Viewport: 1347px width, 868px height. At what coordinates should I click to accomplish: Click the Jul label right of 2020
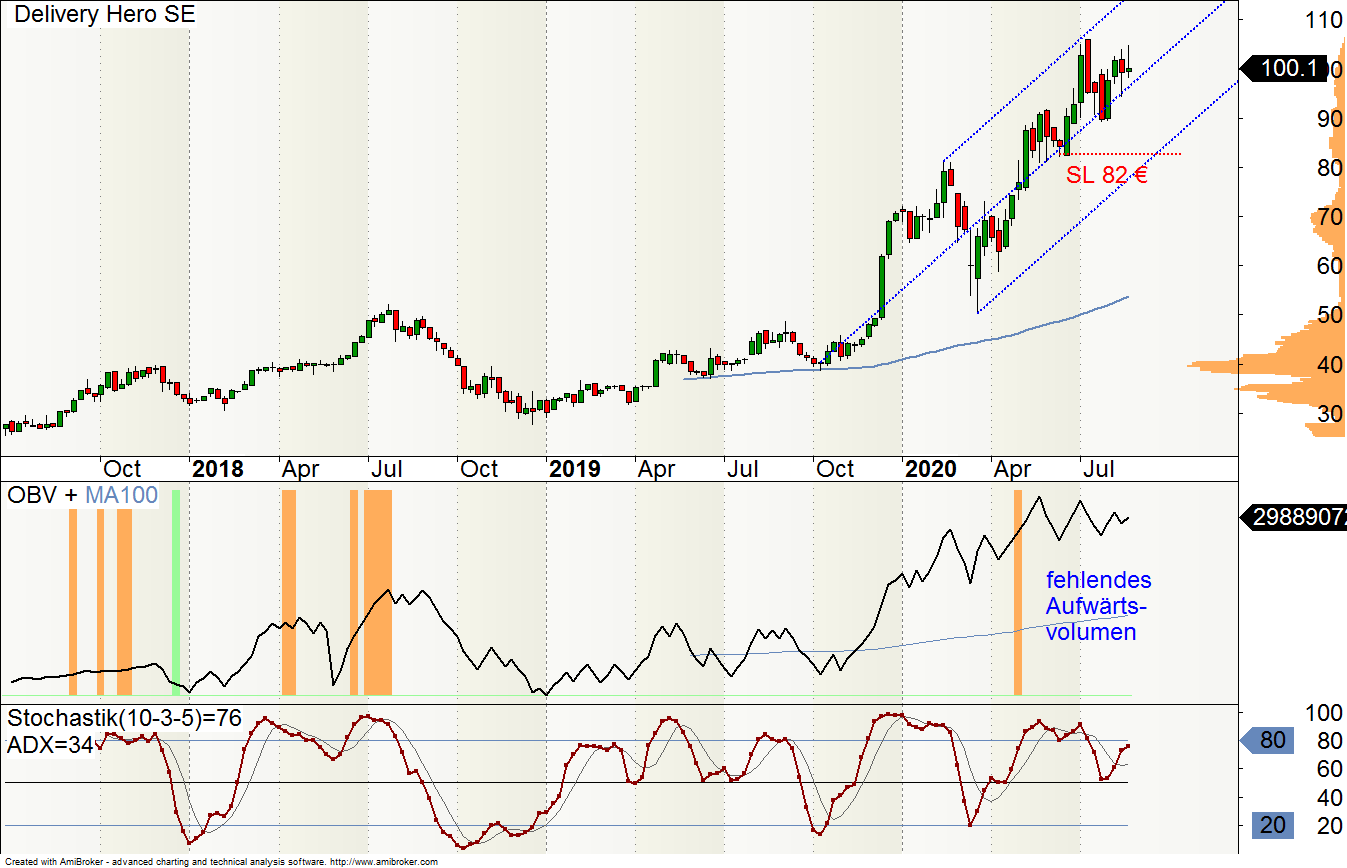pos(1097,468)
